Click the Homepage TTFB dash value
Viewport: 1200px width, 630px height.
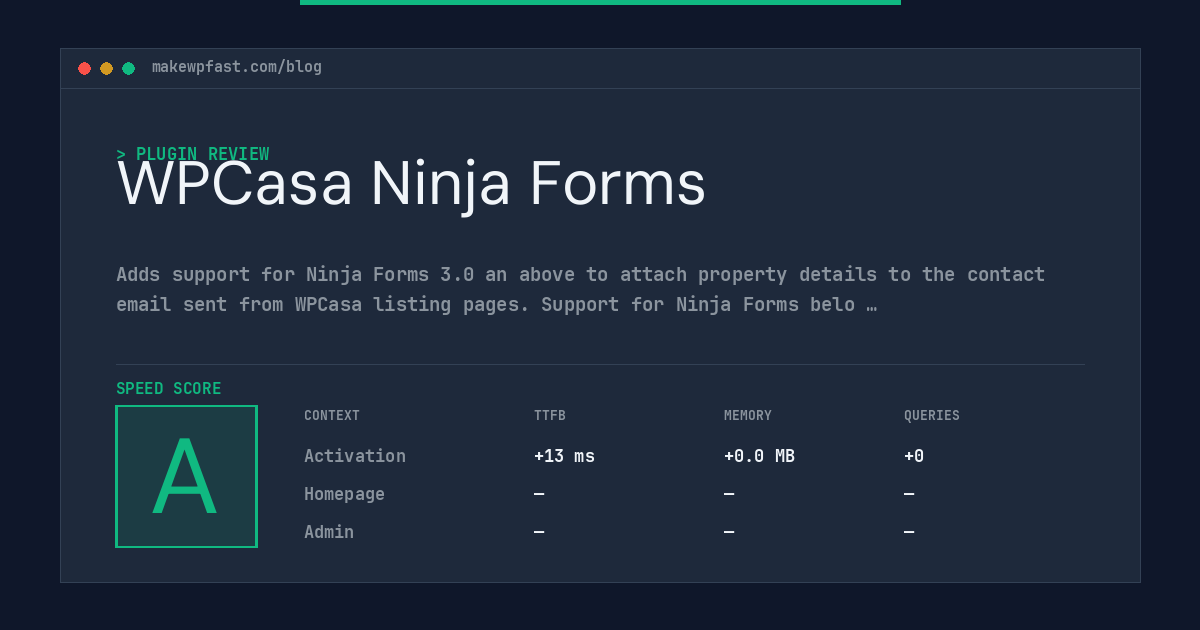tap(539, 494)
